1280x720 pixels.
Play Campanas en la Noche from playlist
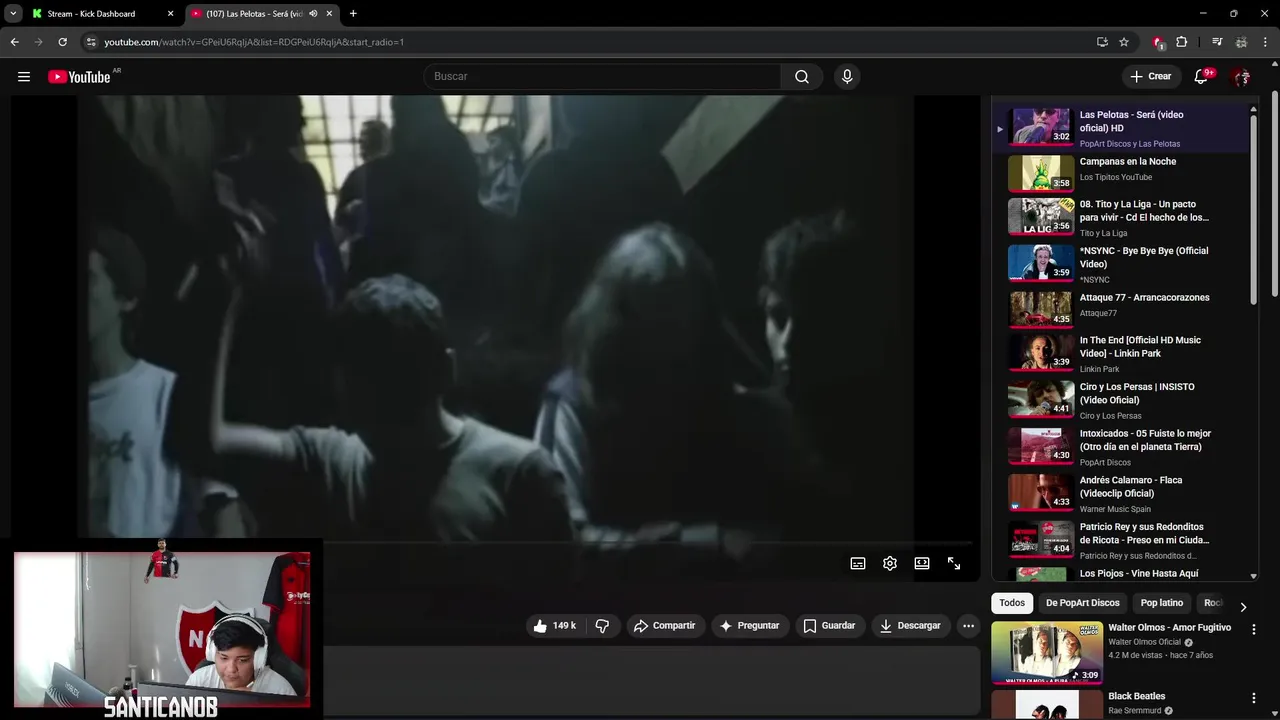tap(1121, 173)
